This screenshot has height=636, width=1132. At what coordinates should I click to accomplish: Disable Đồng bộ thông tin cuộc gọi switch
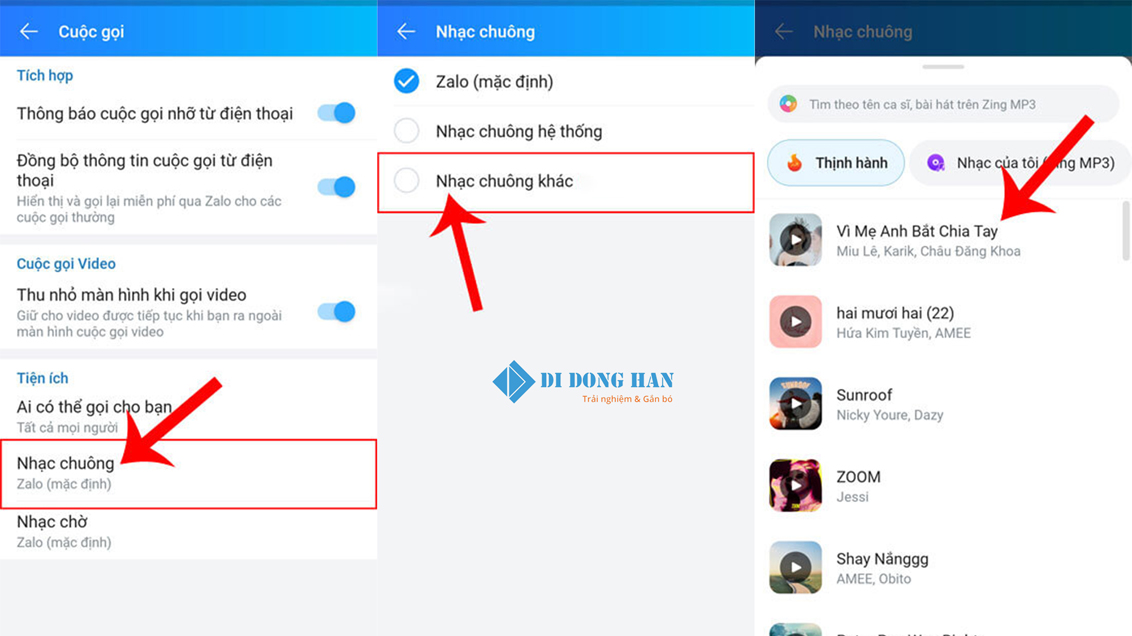click(337, 187)
